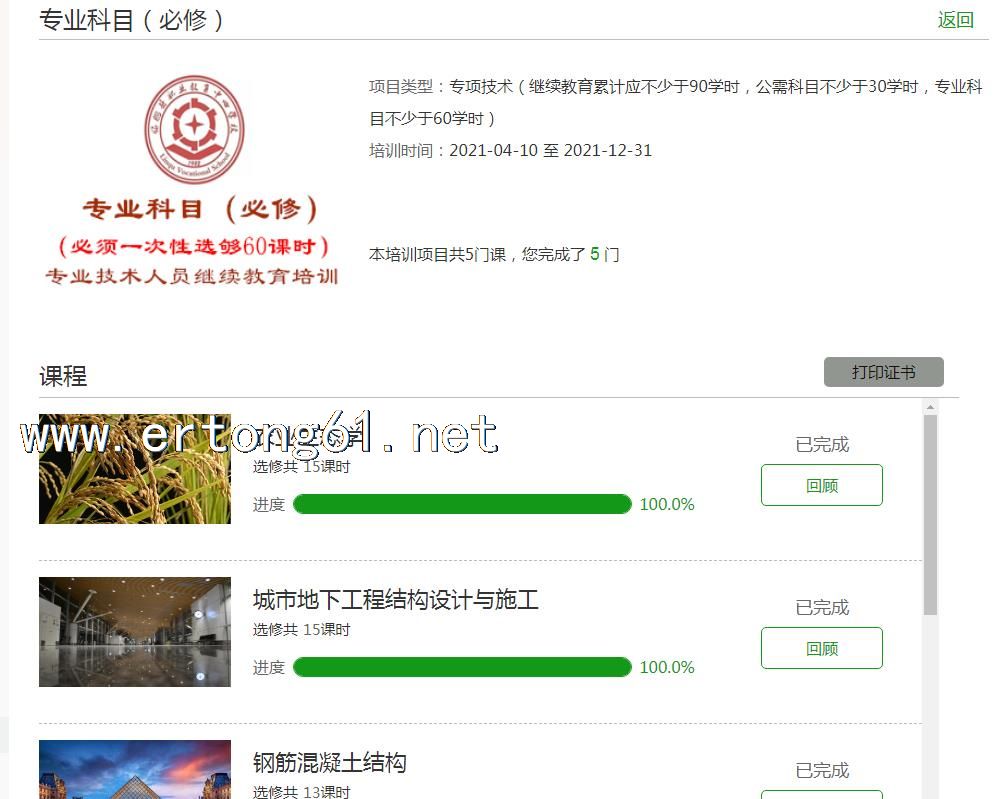Click the scrollbar up arrow in course list
The height and width of the screenshot is (799, 1000).
(930, 407)
